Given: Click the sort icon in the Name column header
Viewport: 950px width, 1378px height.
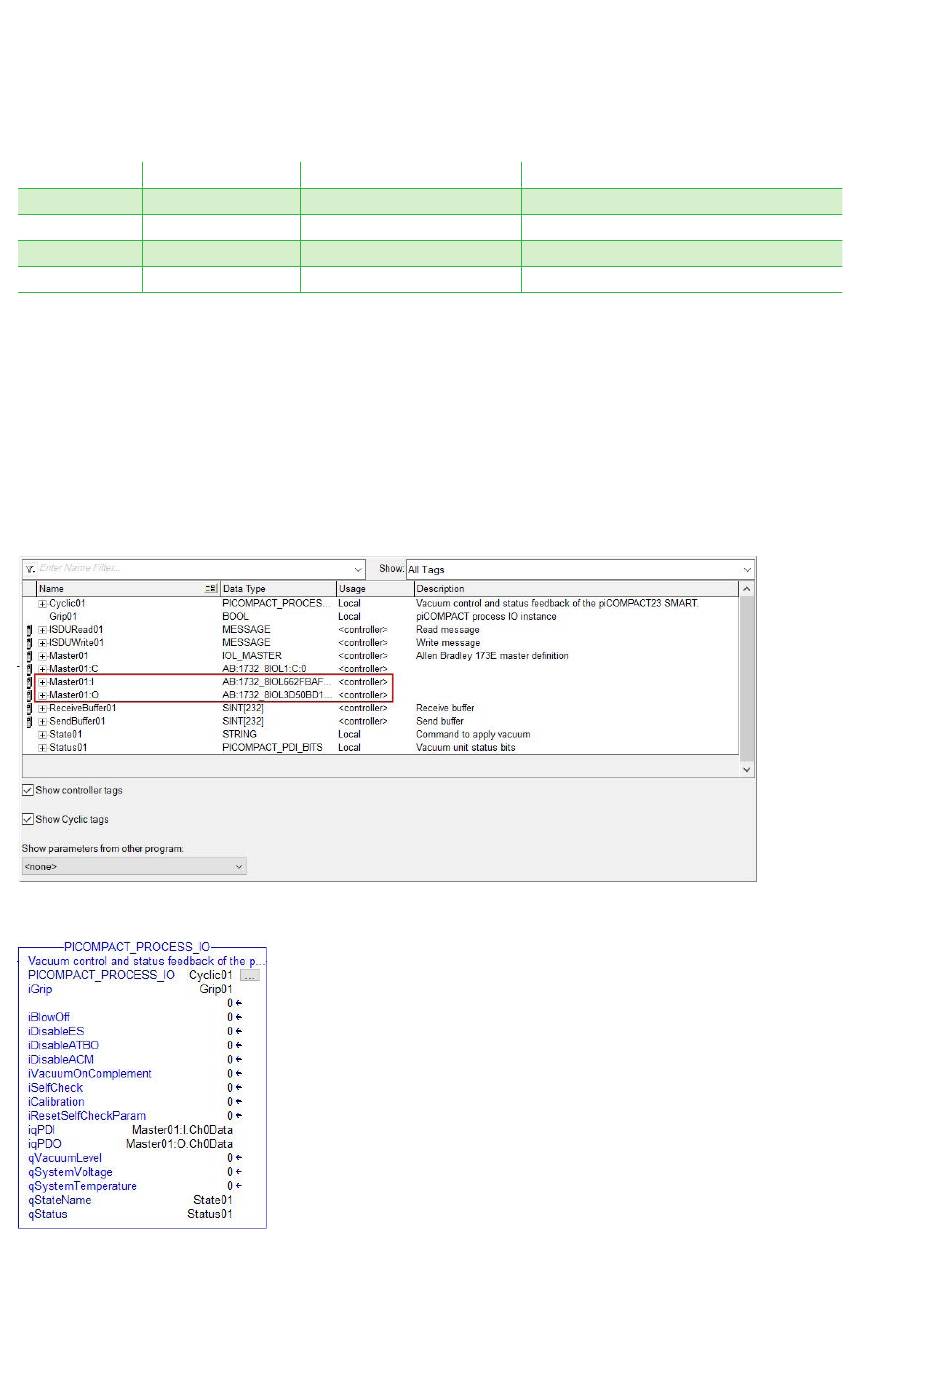Looking at the screenshot, I should pyautogui.click(x=211, y=589).
